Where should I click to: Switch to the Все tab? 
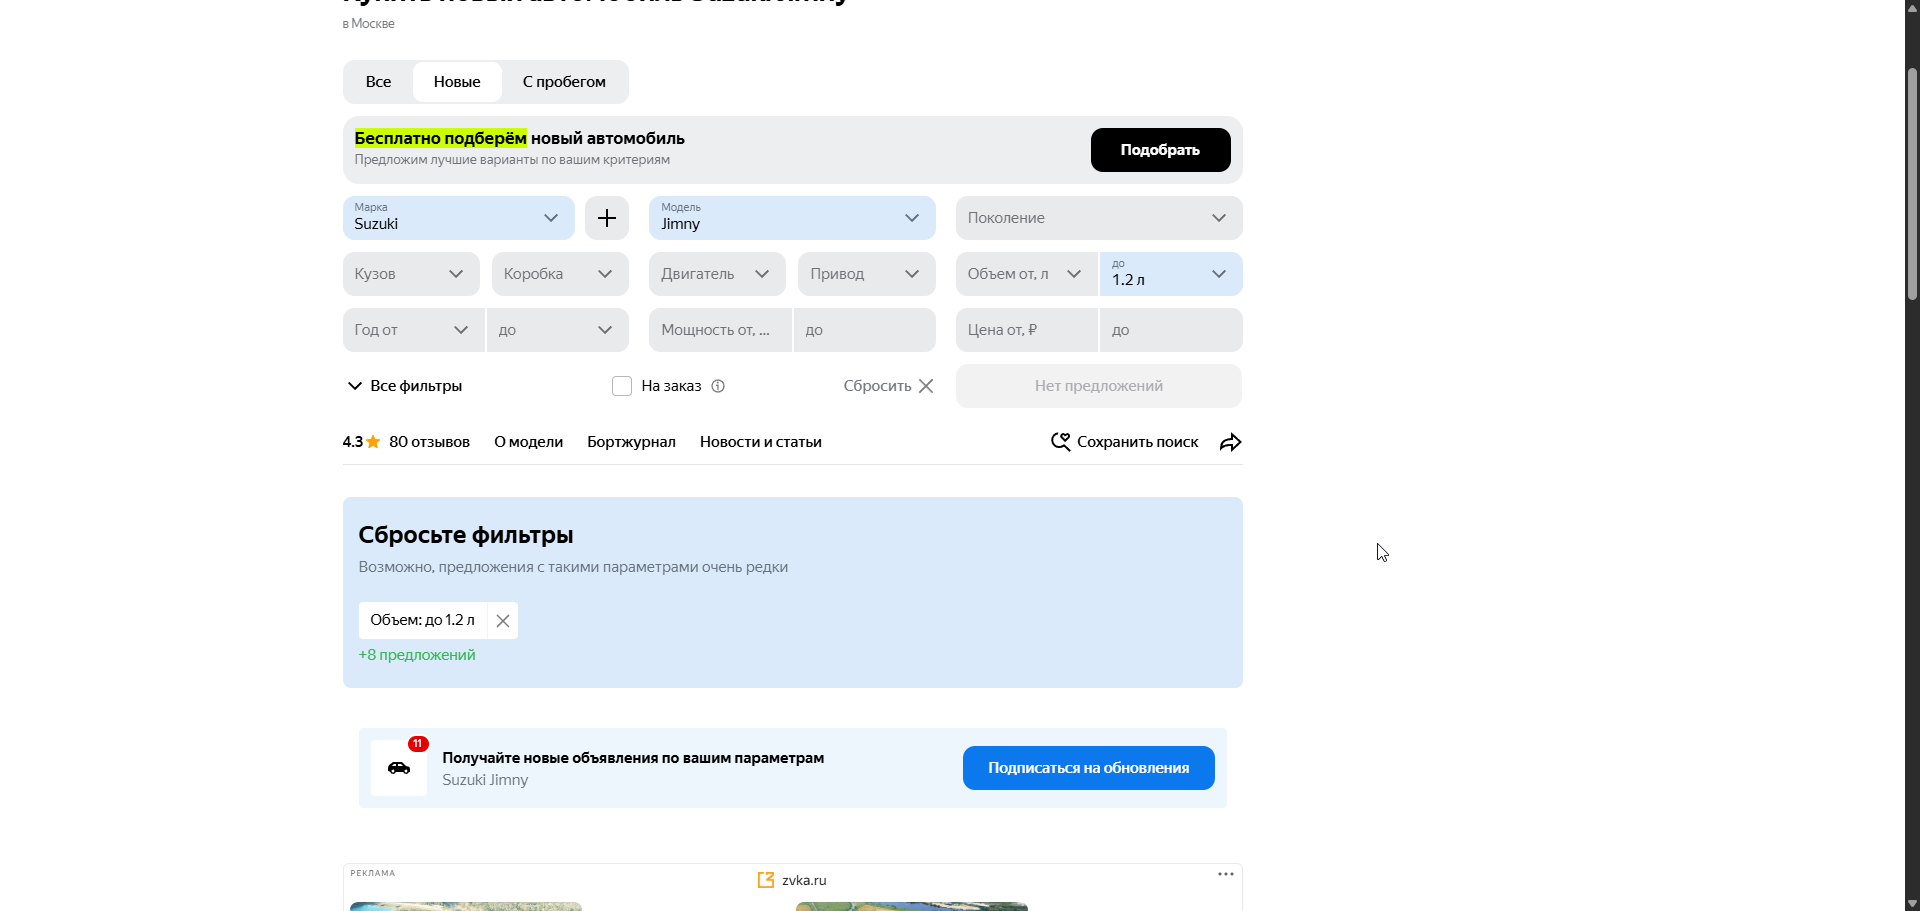378,82
